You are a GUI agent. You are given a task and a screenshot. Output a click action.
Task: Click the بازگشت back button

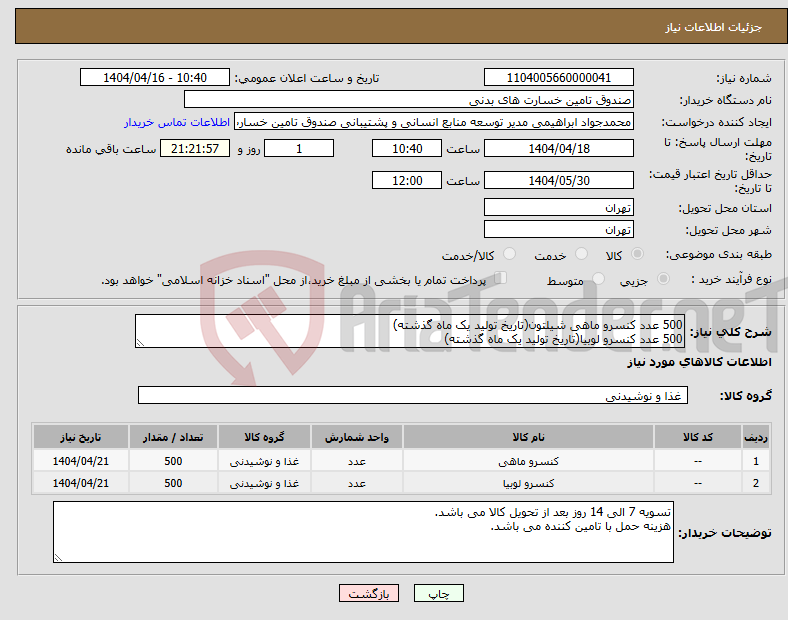click(x=369, y=593)
